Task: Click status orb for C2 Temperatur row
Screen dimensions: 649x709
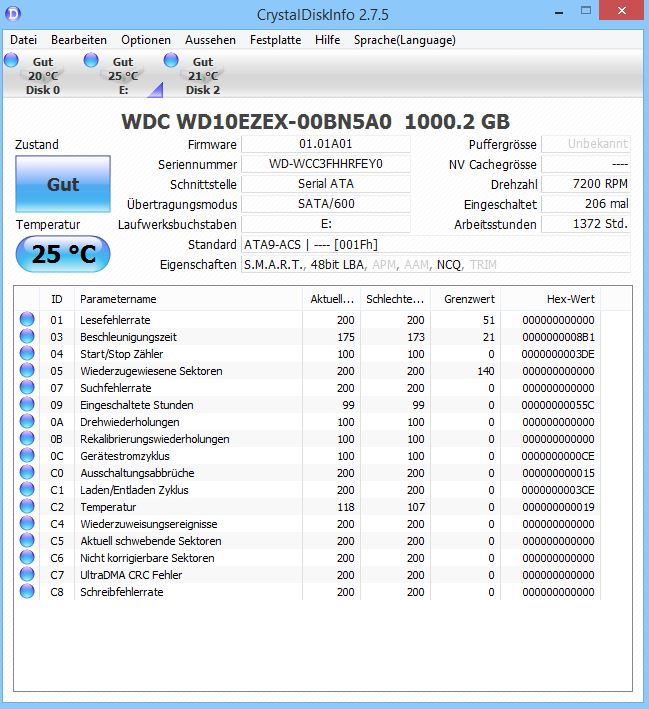Action: tap(27, 506)
